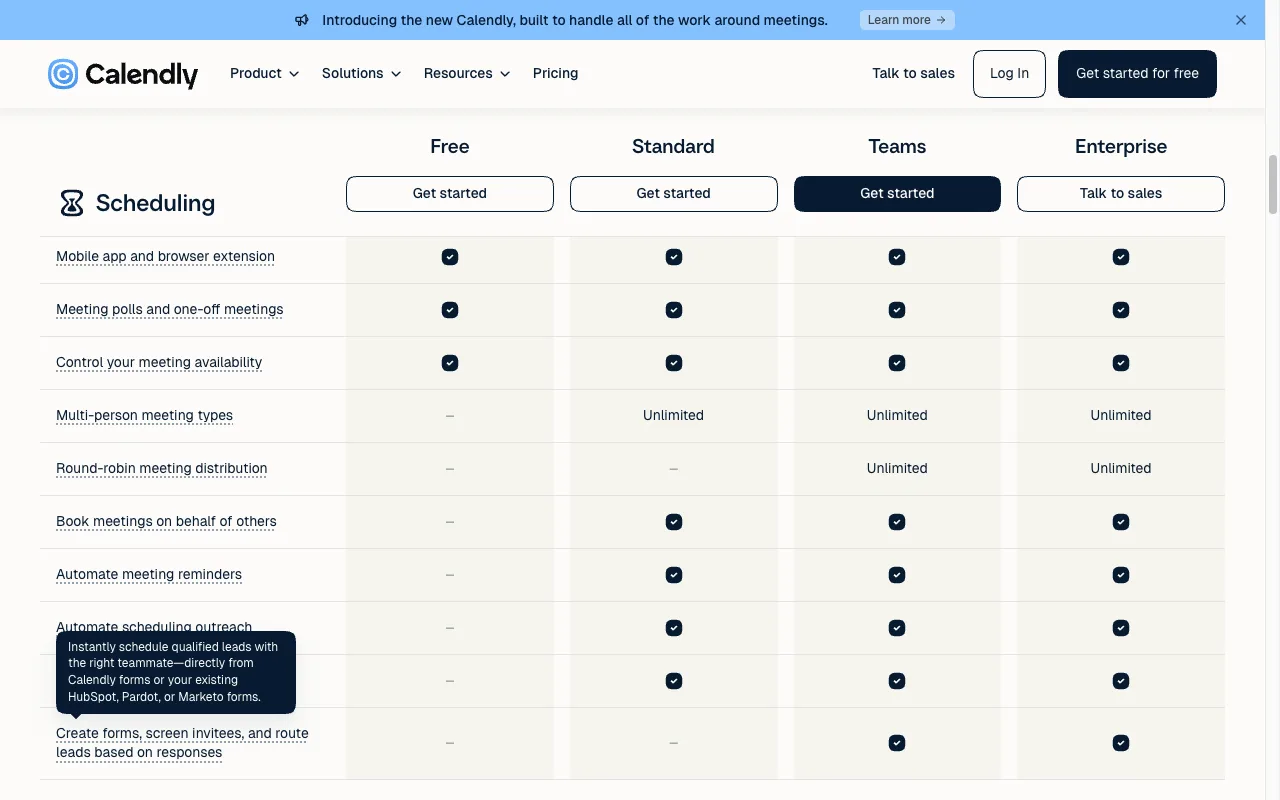The width and height of the screenshot is (1280, 800).
Task: Click Enterprise checkmark for Book meetings row
Action: coord(1121,522)
